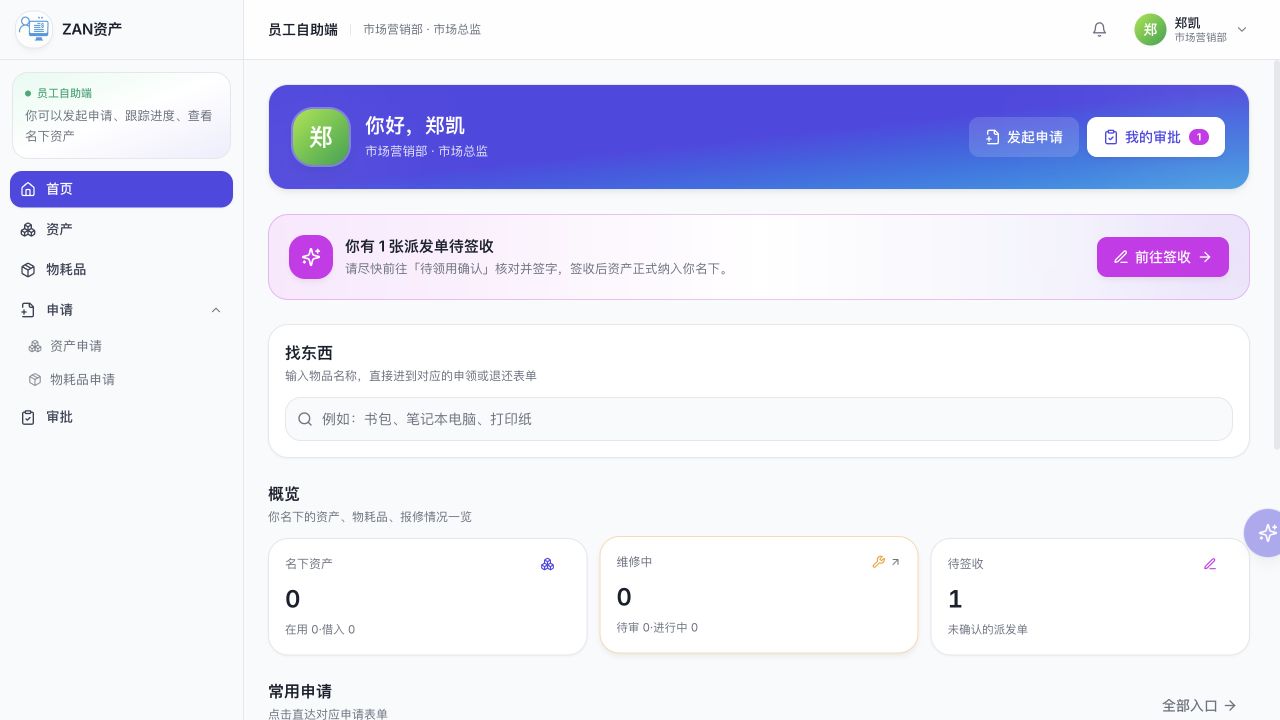Click the 前往签收 button

pyautogui.click(x=1163, y=257)
